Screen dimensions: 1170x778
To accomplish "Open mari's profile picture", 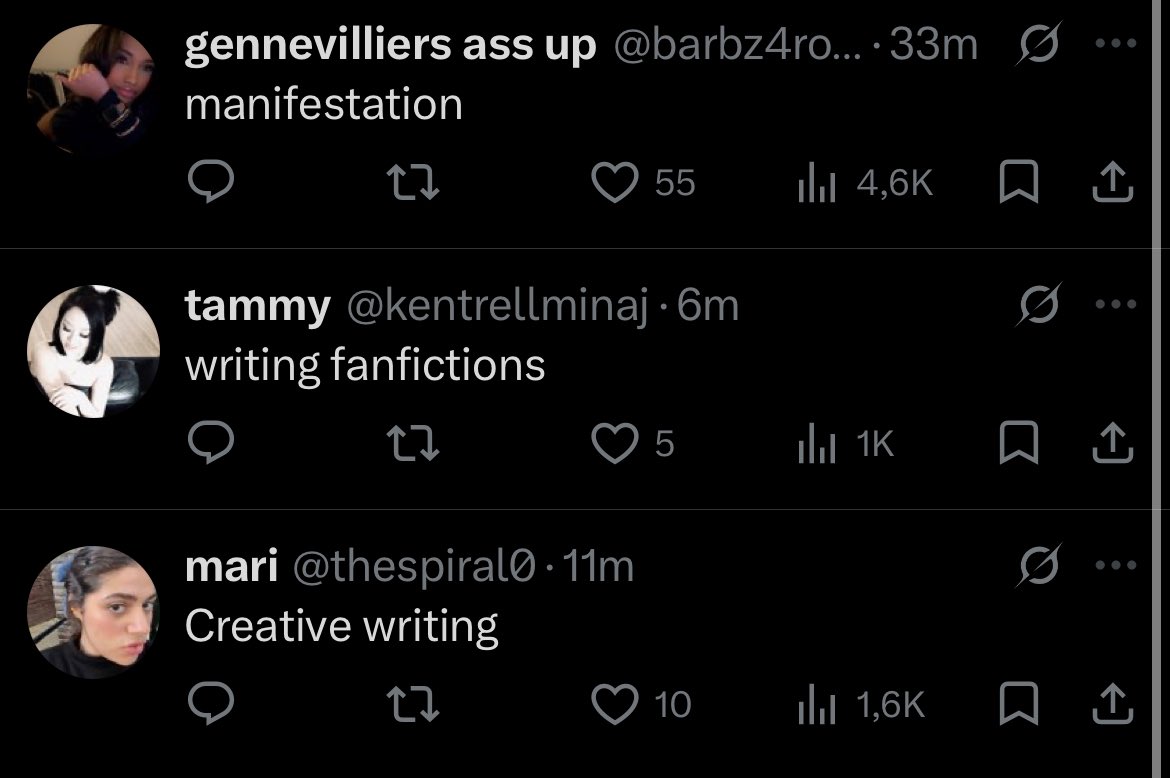I will tap(93, 612).
